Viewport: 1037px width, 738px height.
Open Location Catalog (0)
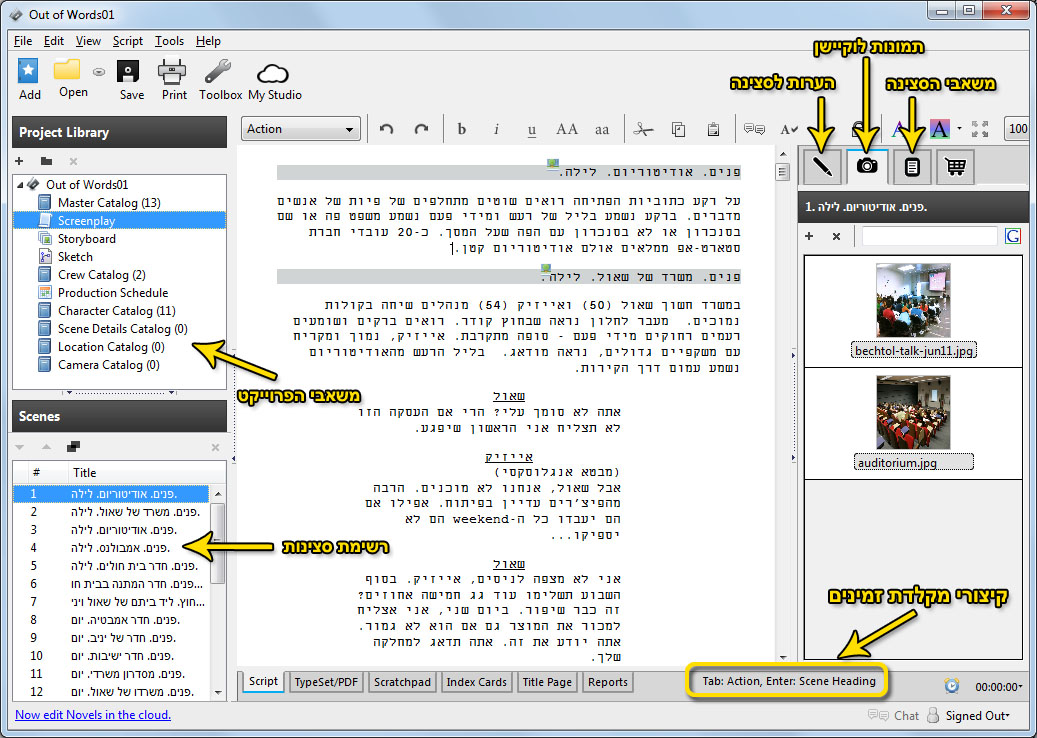[111, 347]
